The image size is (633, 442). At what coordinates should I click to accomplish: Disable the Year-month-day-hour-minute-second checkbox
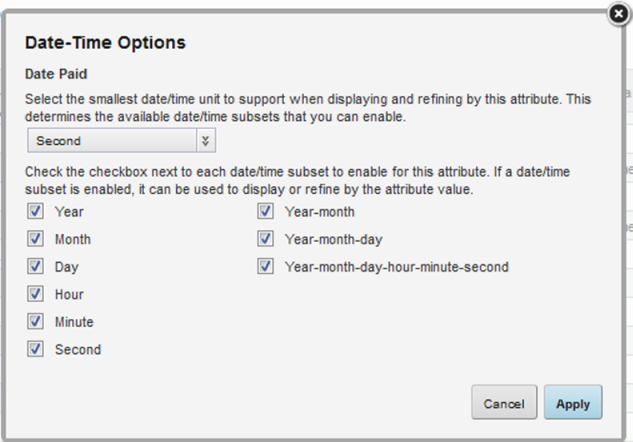[x=265, y=267]
